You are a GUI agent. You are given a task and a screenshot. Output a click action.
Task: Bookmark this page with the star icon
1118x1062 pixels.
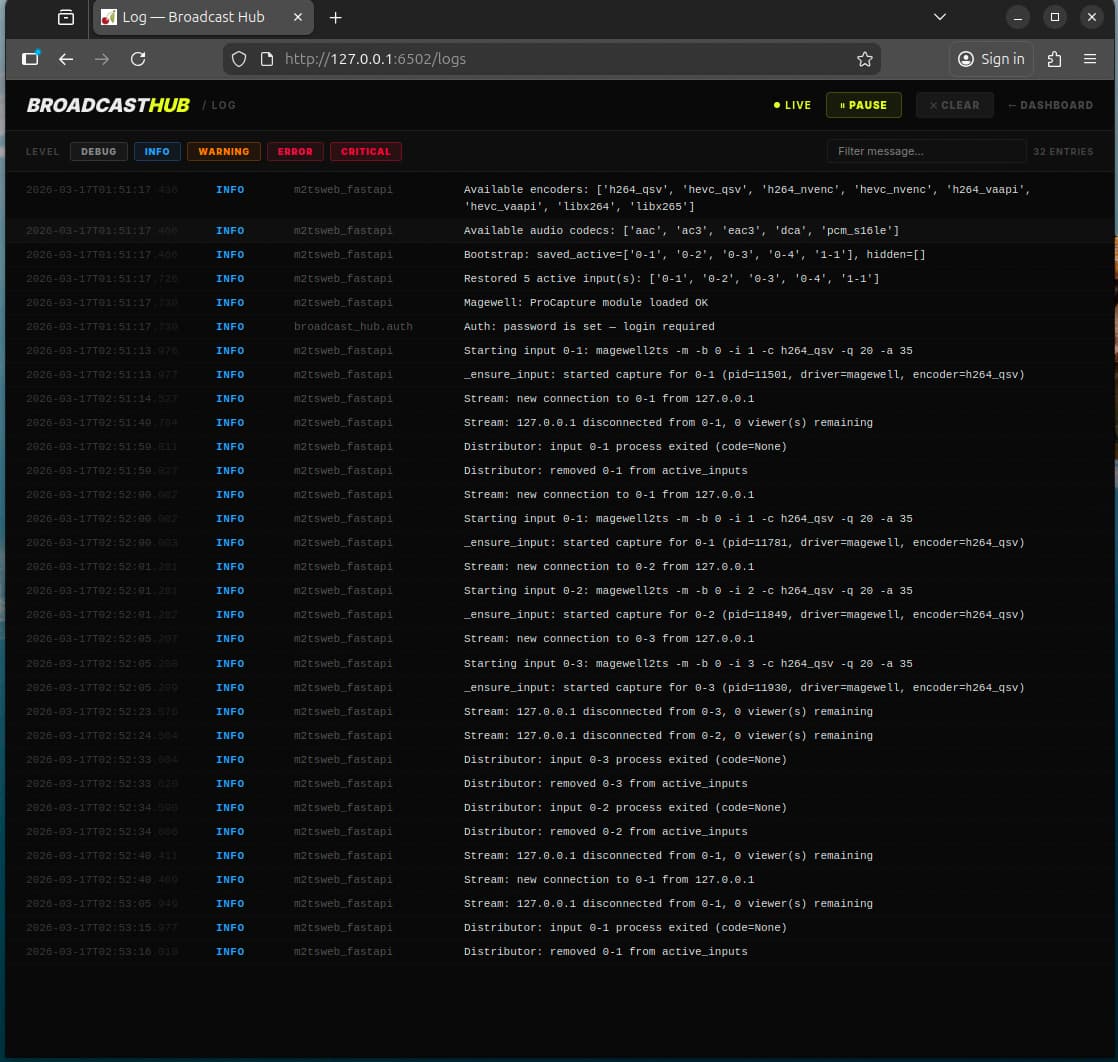865,59
